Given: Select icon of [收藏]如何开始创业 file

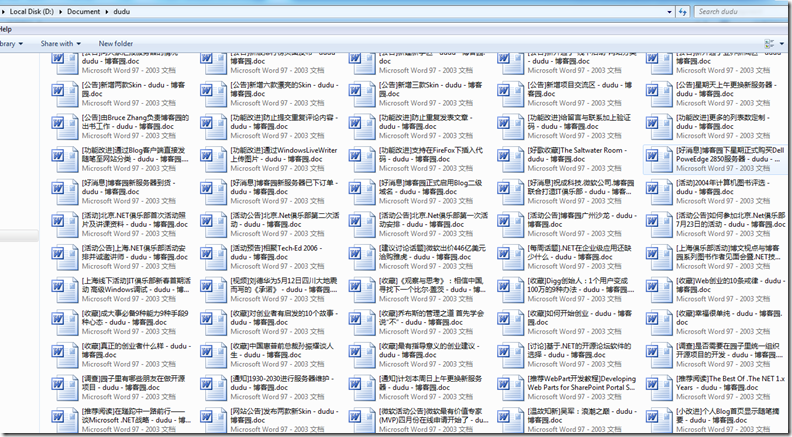Looking at the screenshot, I should click(x=510, y=323).
